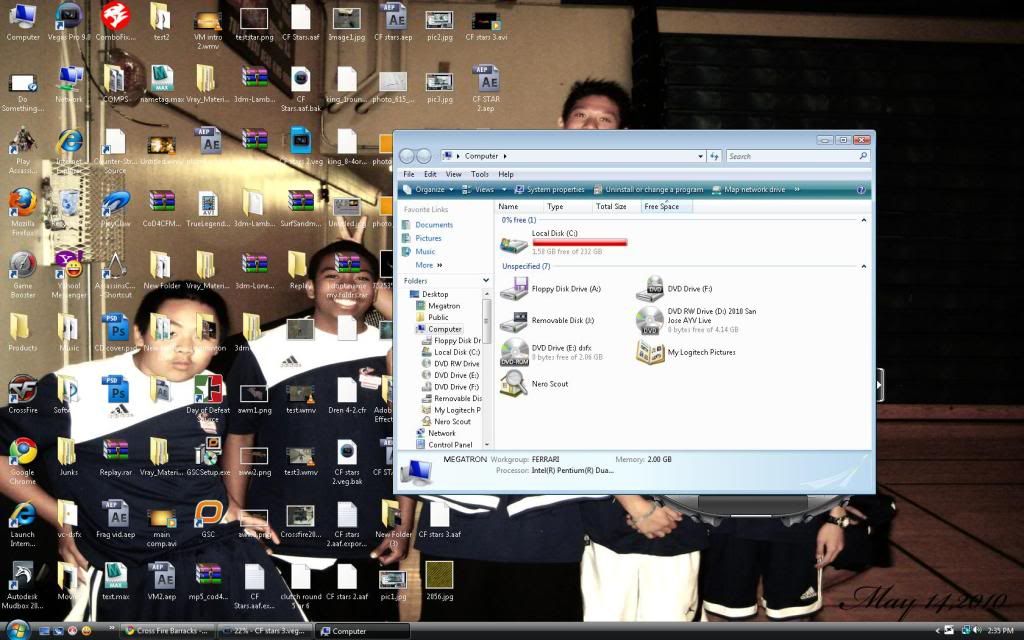Open the Floppy Disk Drive (A:) icon

coord(514,289)
